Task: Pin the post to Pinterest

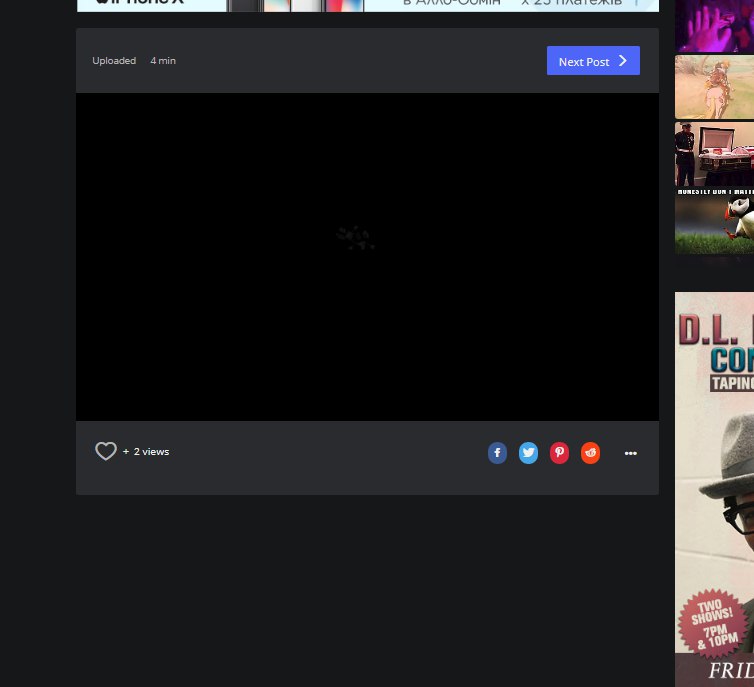Action: [x=559, y=453]
